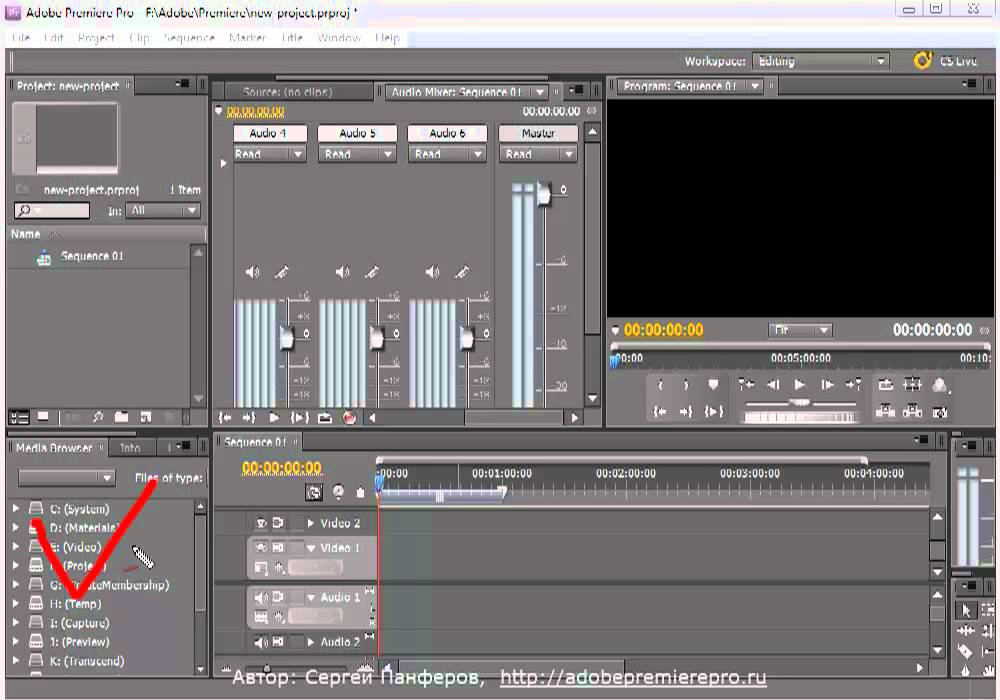Collapse the Audio 1 track

click(311, 597)
